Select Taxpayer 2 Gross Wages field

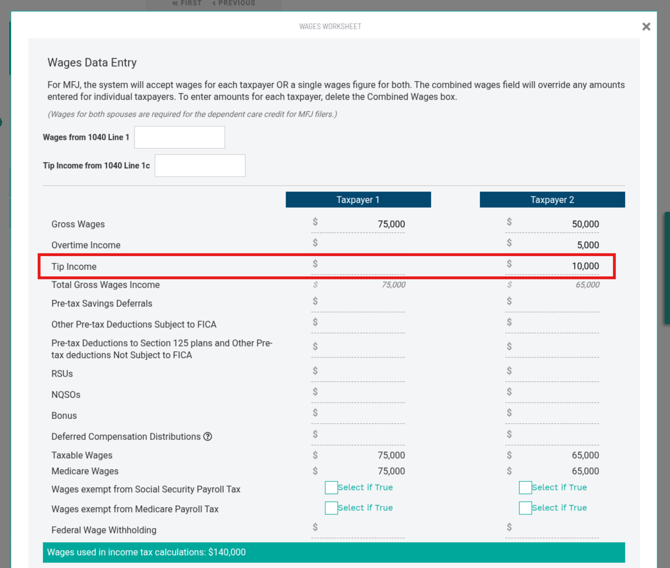point(552,224)
